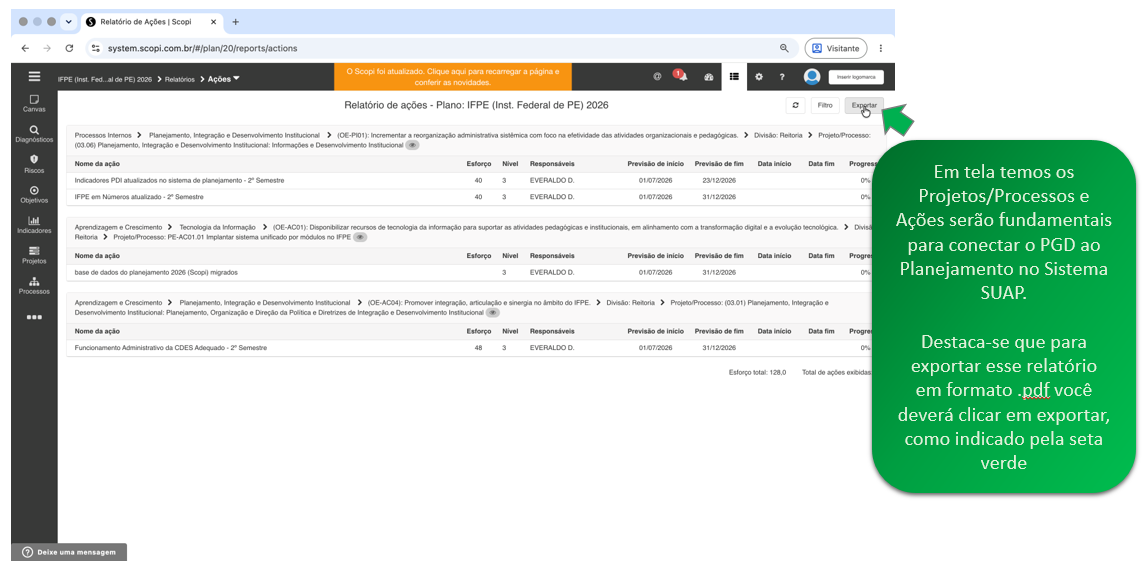Screen dimensions: 1146x570
Task: Go back in browser history
Action: (26, 48)
